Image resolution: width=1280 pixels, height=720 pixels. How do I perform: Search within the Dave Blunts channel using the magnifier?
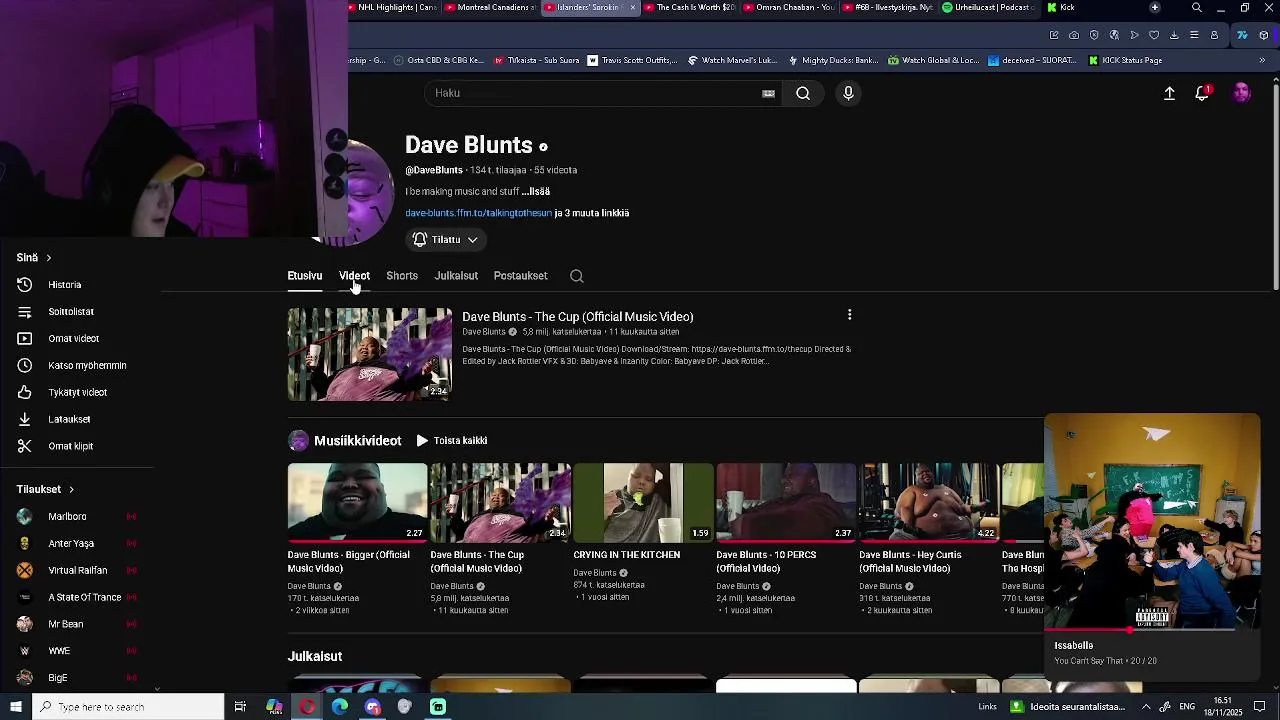tap(577, 276)
